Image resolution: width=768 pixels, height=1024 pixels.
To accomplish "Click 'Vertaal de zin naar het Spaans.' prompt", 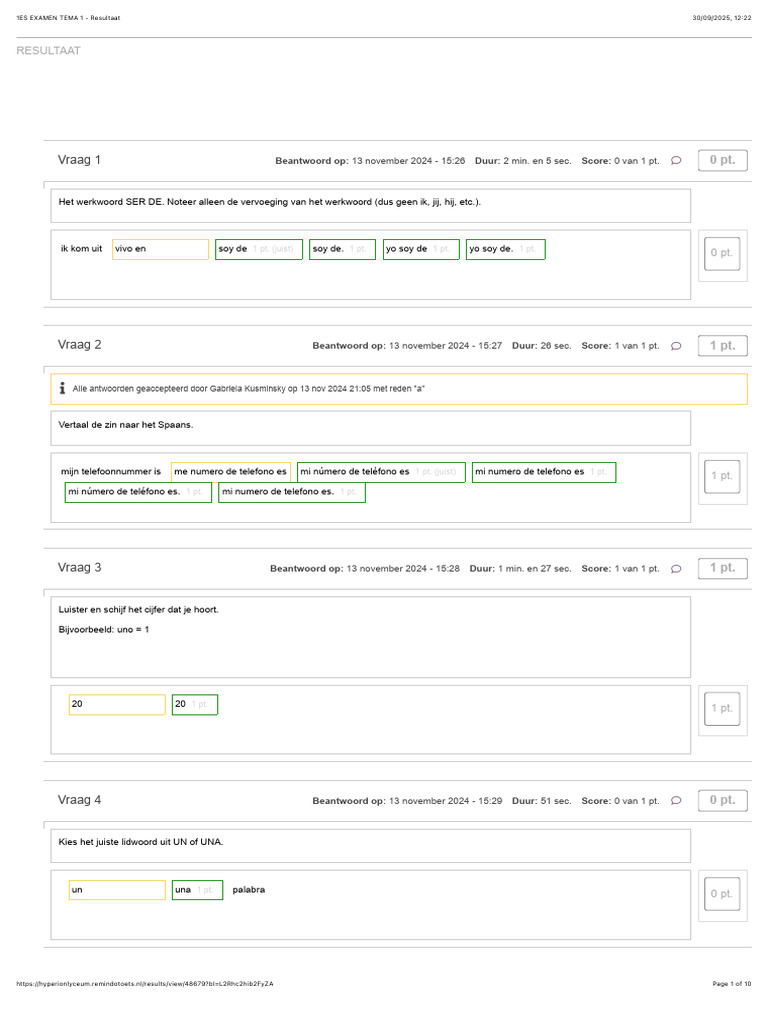I will (x=126, y=425).
